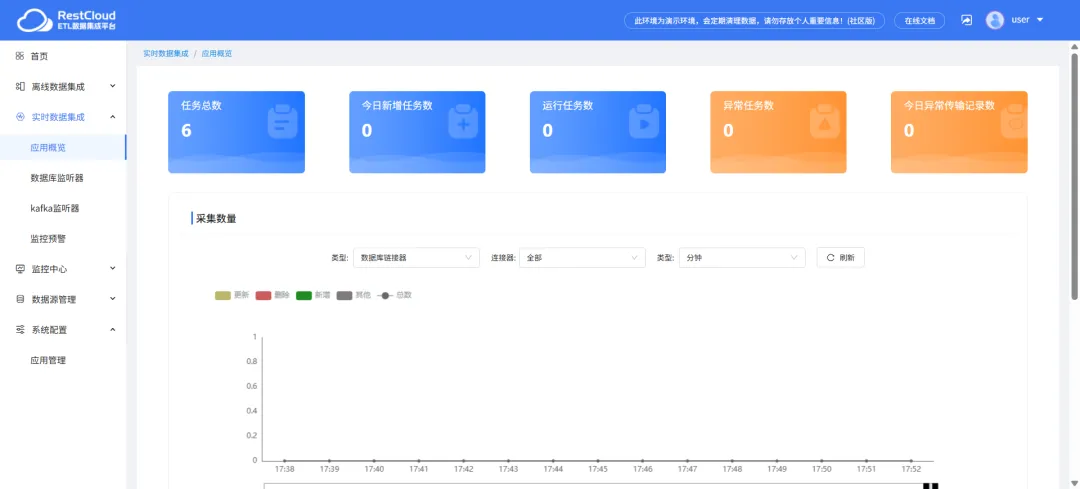1080x489 pixels.
Task: Click the 任务总数 value 6
Action: (186, 131)
